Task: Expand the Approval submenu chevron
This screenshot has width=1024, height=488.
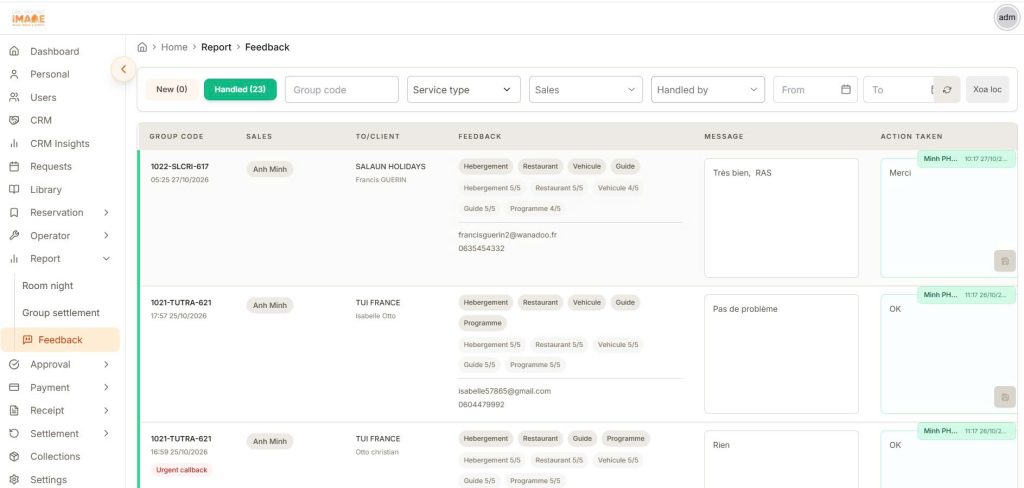Action: (106, 365)
